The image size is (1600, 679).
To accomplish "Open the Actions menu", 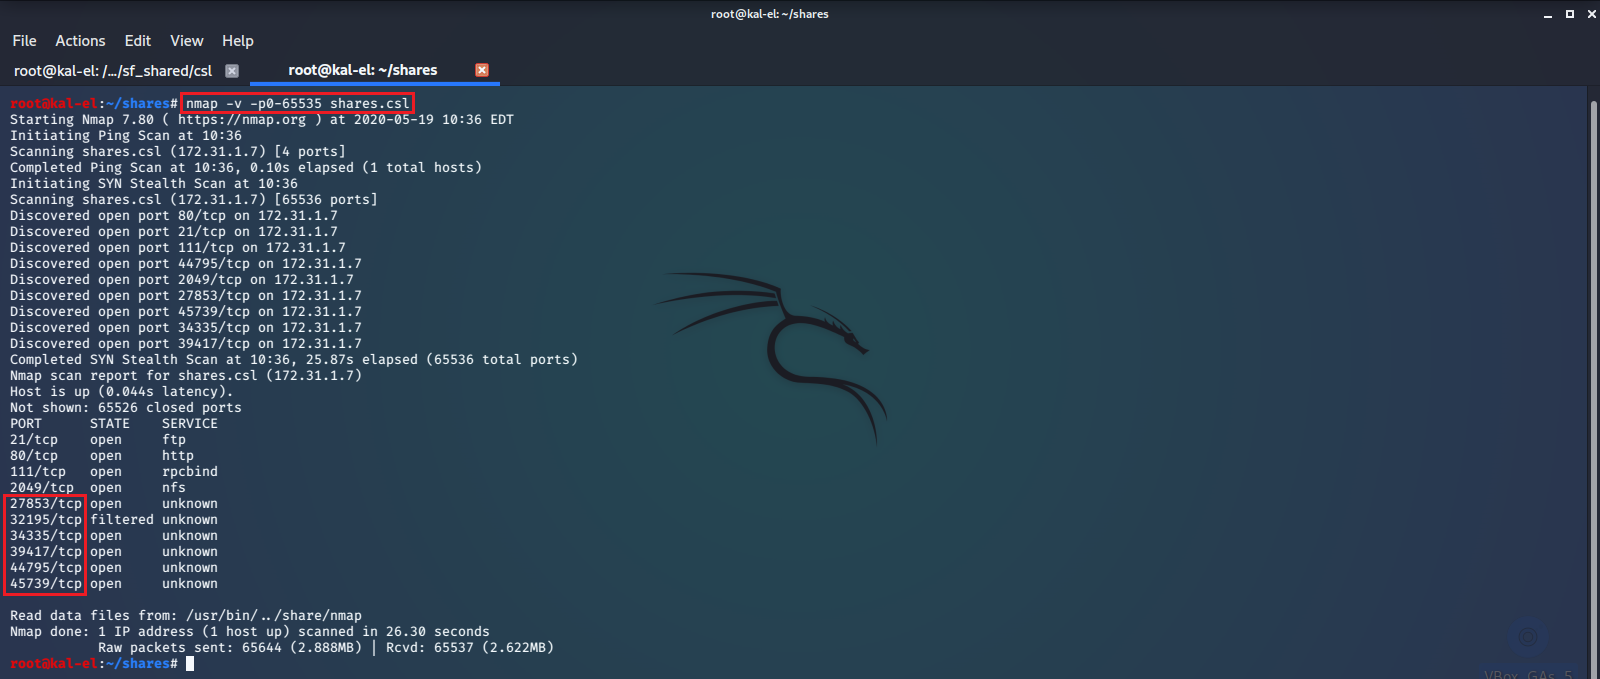I will pos(80,41).
